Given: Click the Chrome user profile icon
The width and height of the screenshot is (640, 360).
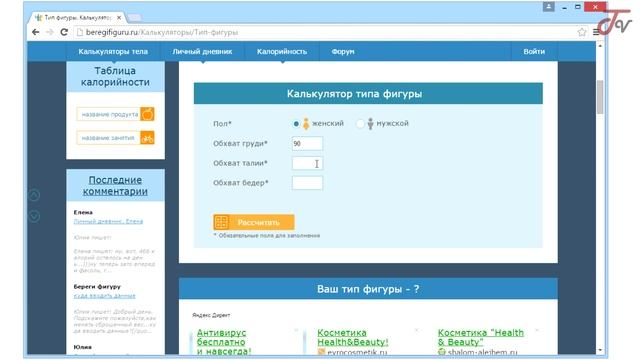Looking at the screenshot, I should pos(548,7).
